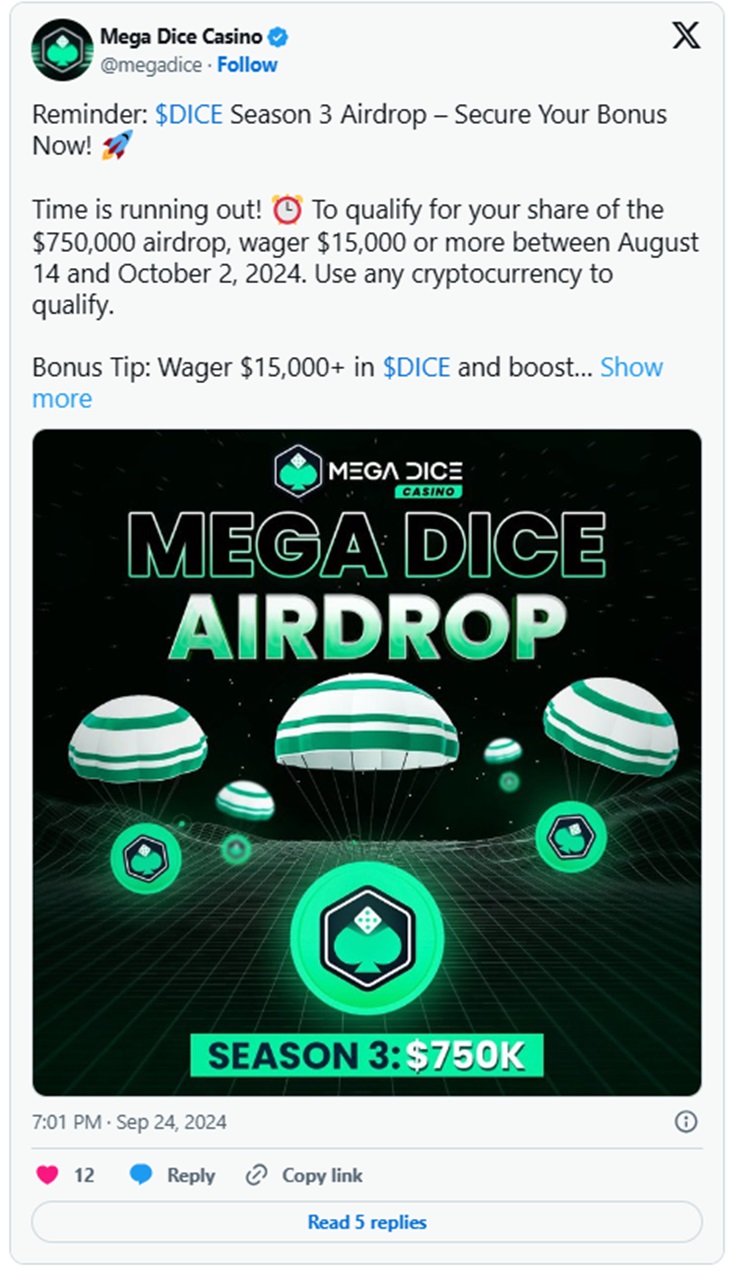
Task: Open the $DICE cashtag before Season 3 Airdrop
Action: pos(189,114)
